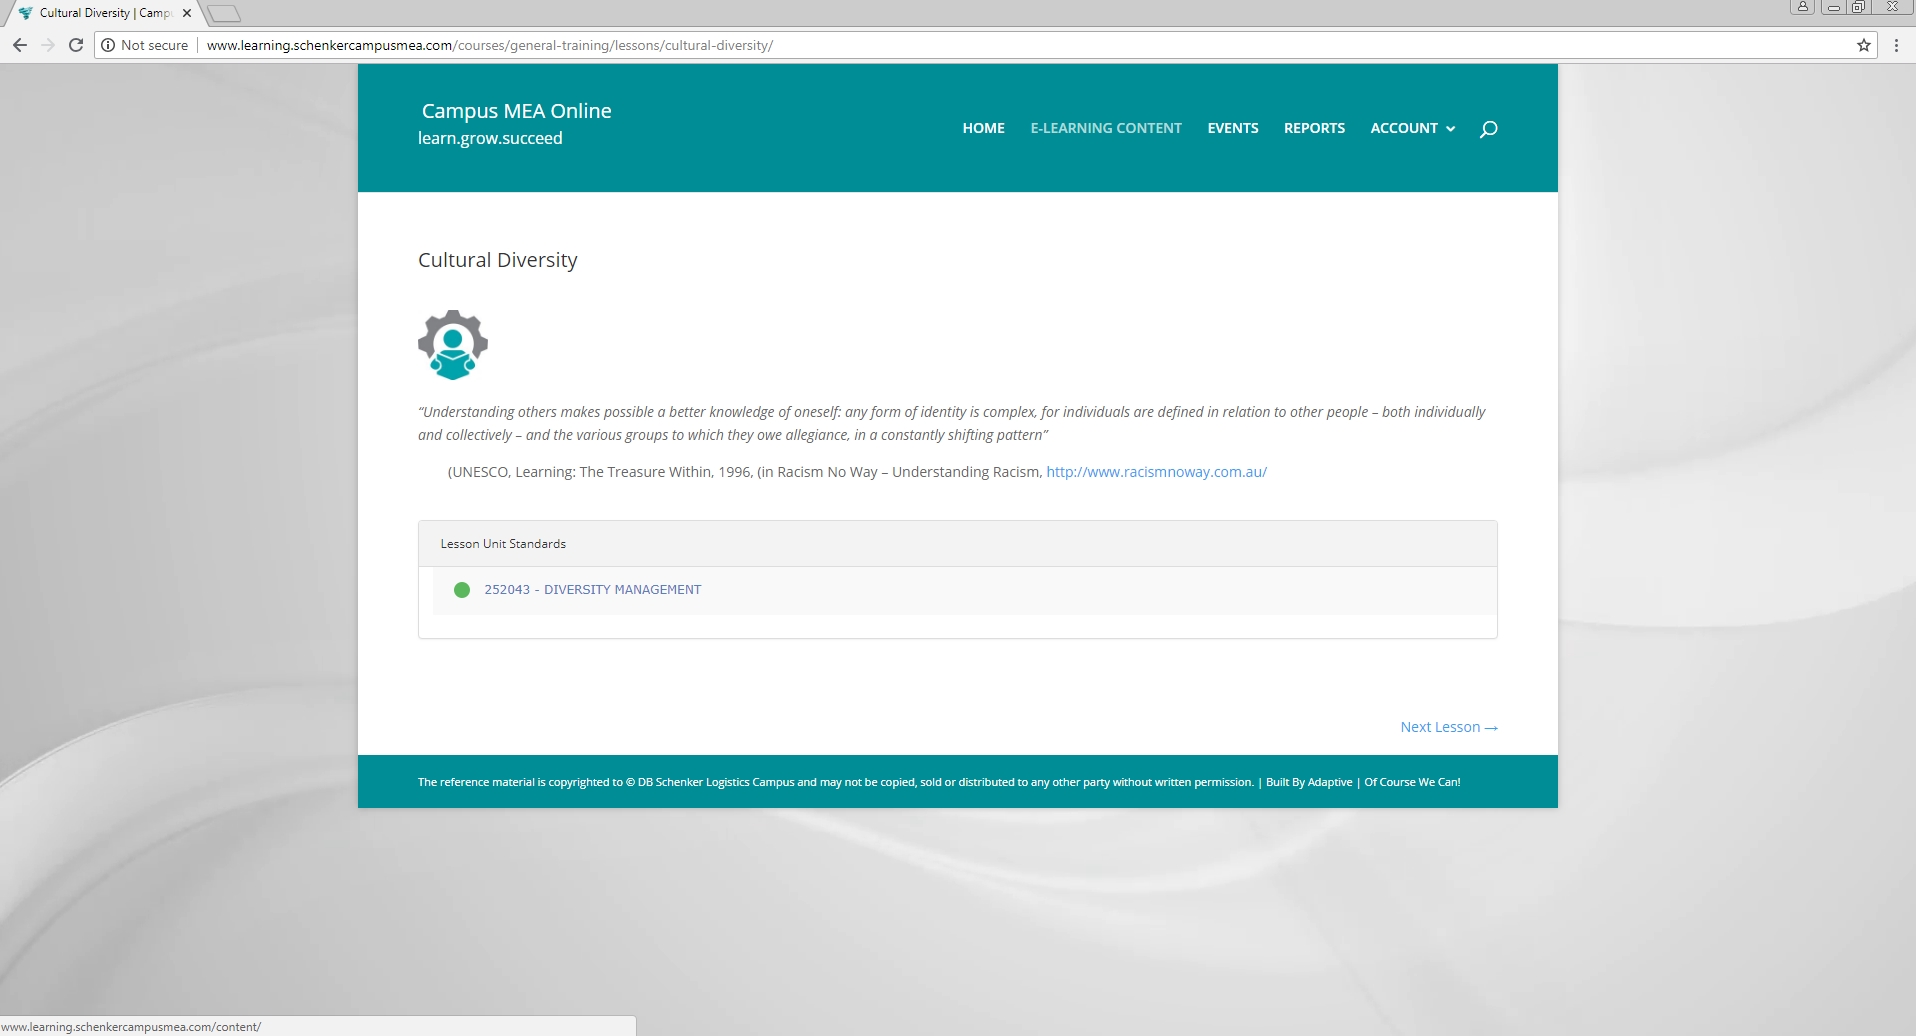Image resolution: width=1916 pixels, height=1036 pixels.
Task: Click the browser address bar URL
Action: (489, 45)
